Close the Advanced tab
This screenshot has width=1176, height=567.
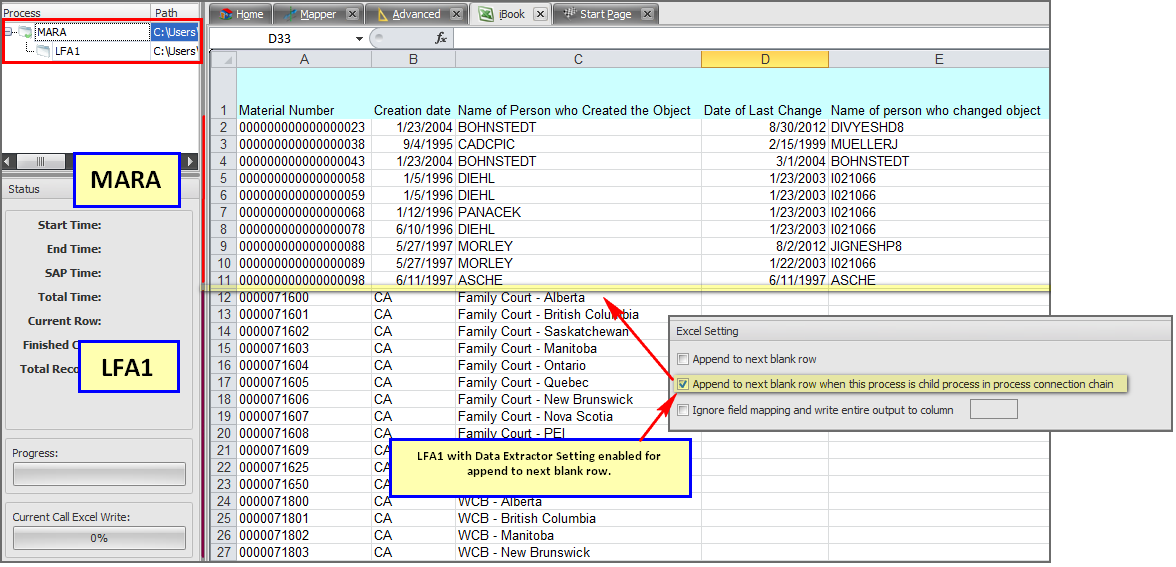click(x=456, y=14)
